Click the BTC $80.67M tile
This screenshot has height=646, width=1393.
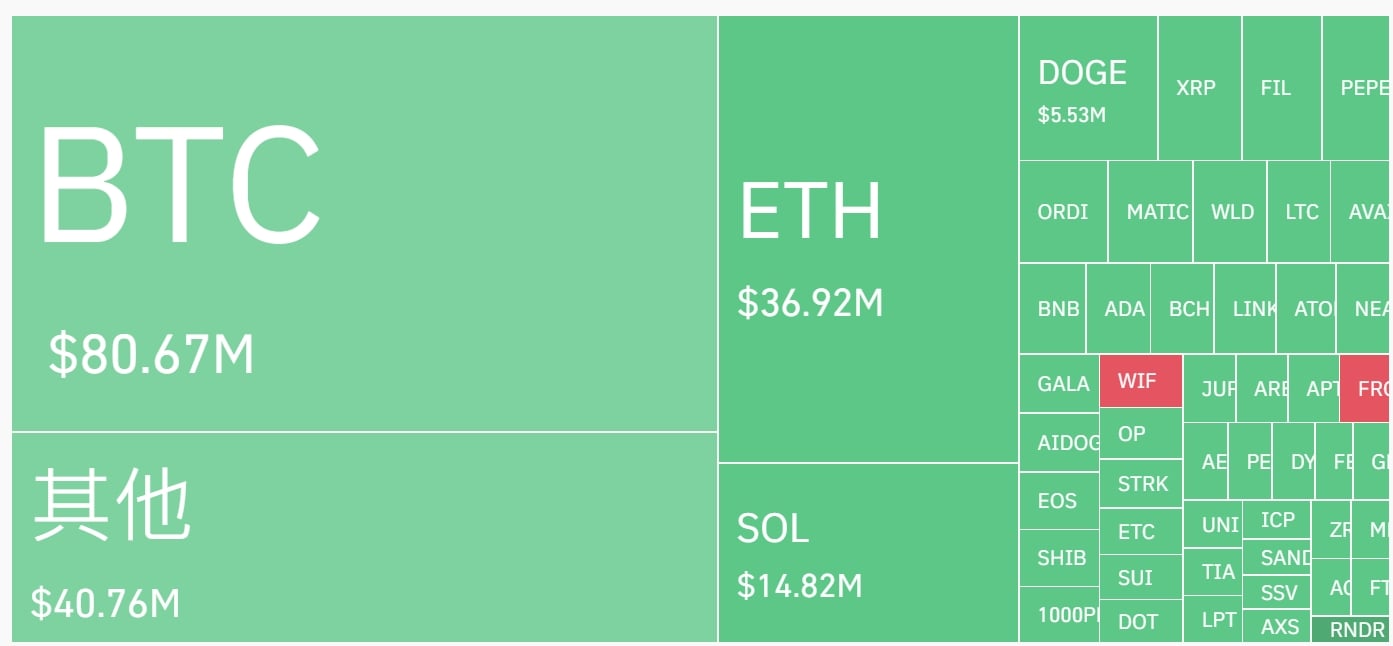tap(364, 224)
